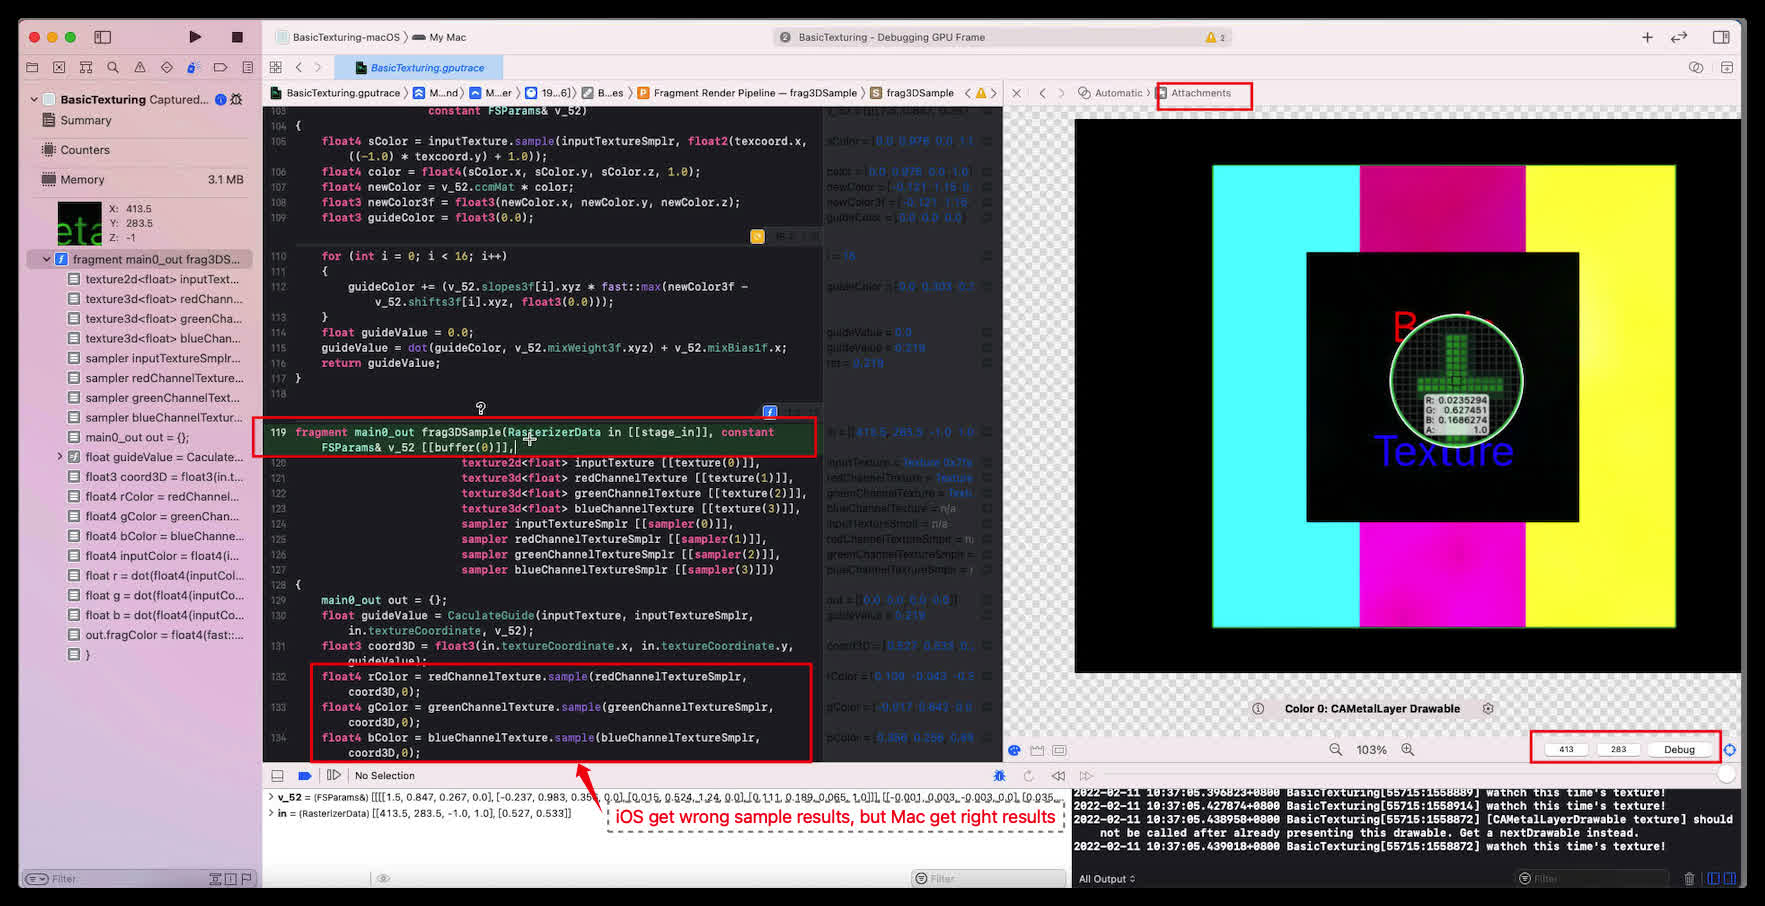Toggle the left navigator sidebar
Screen dimensions: 1765x906
tap(102, 37)
